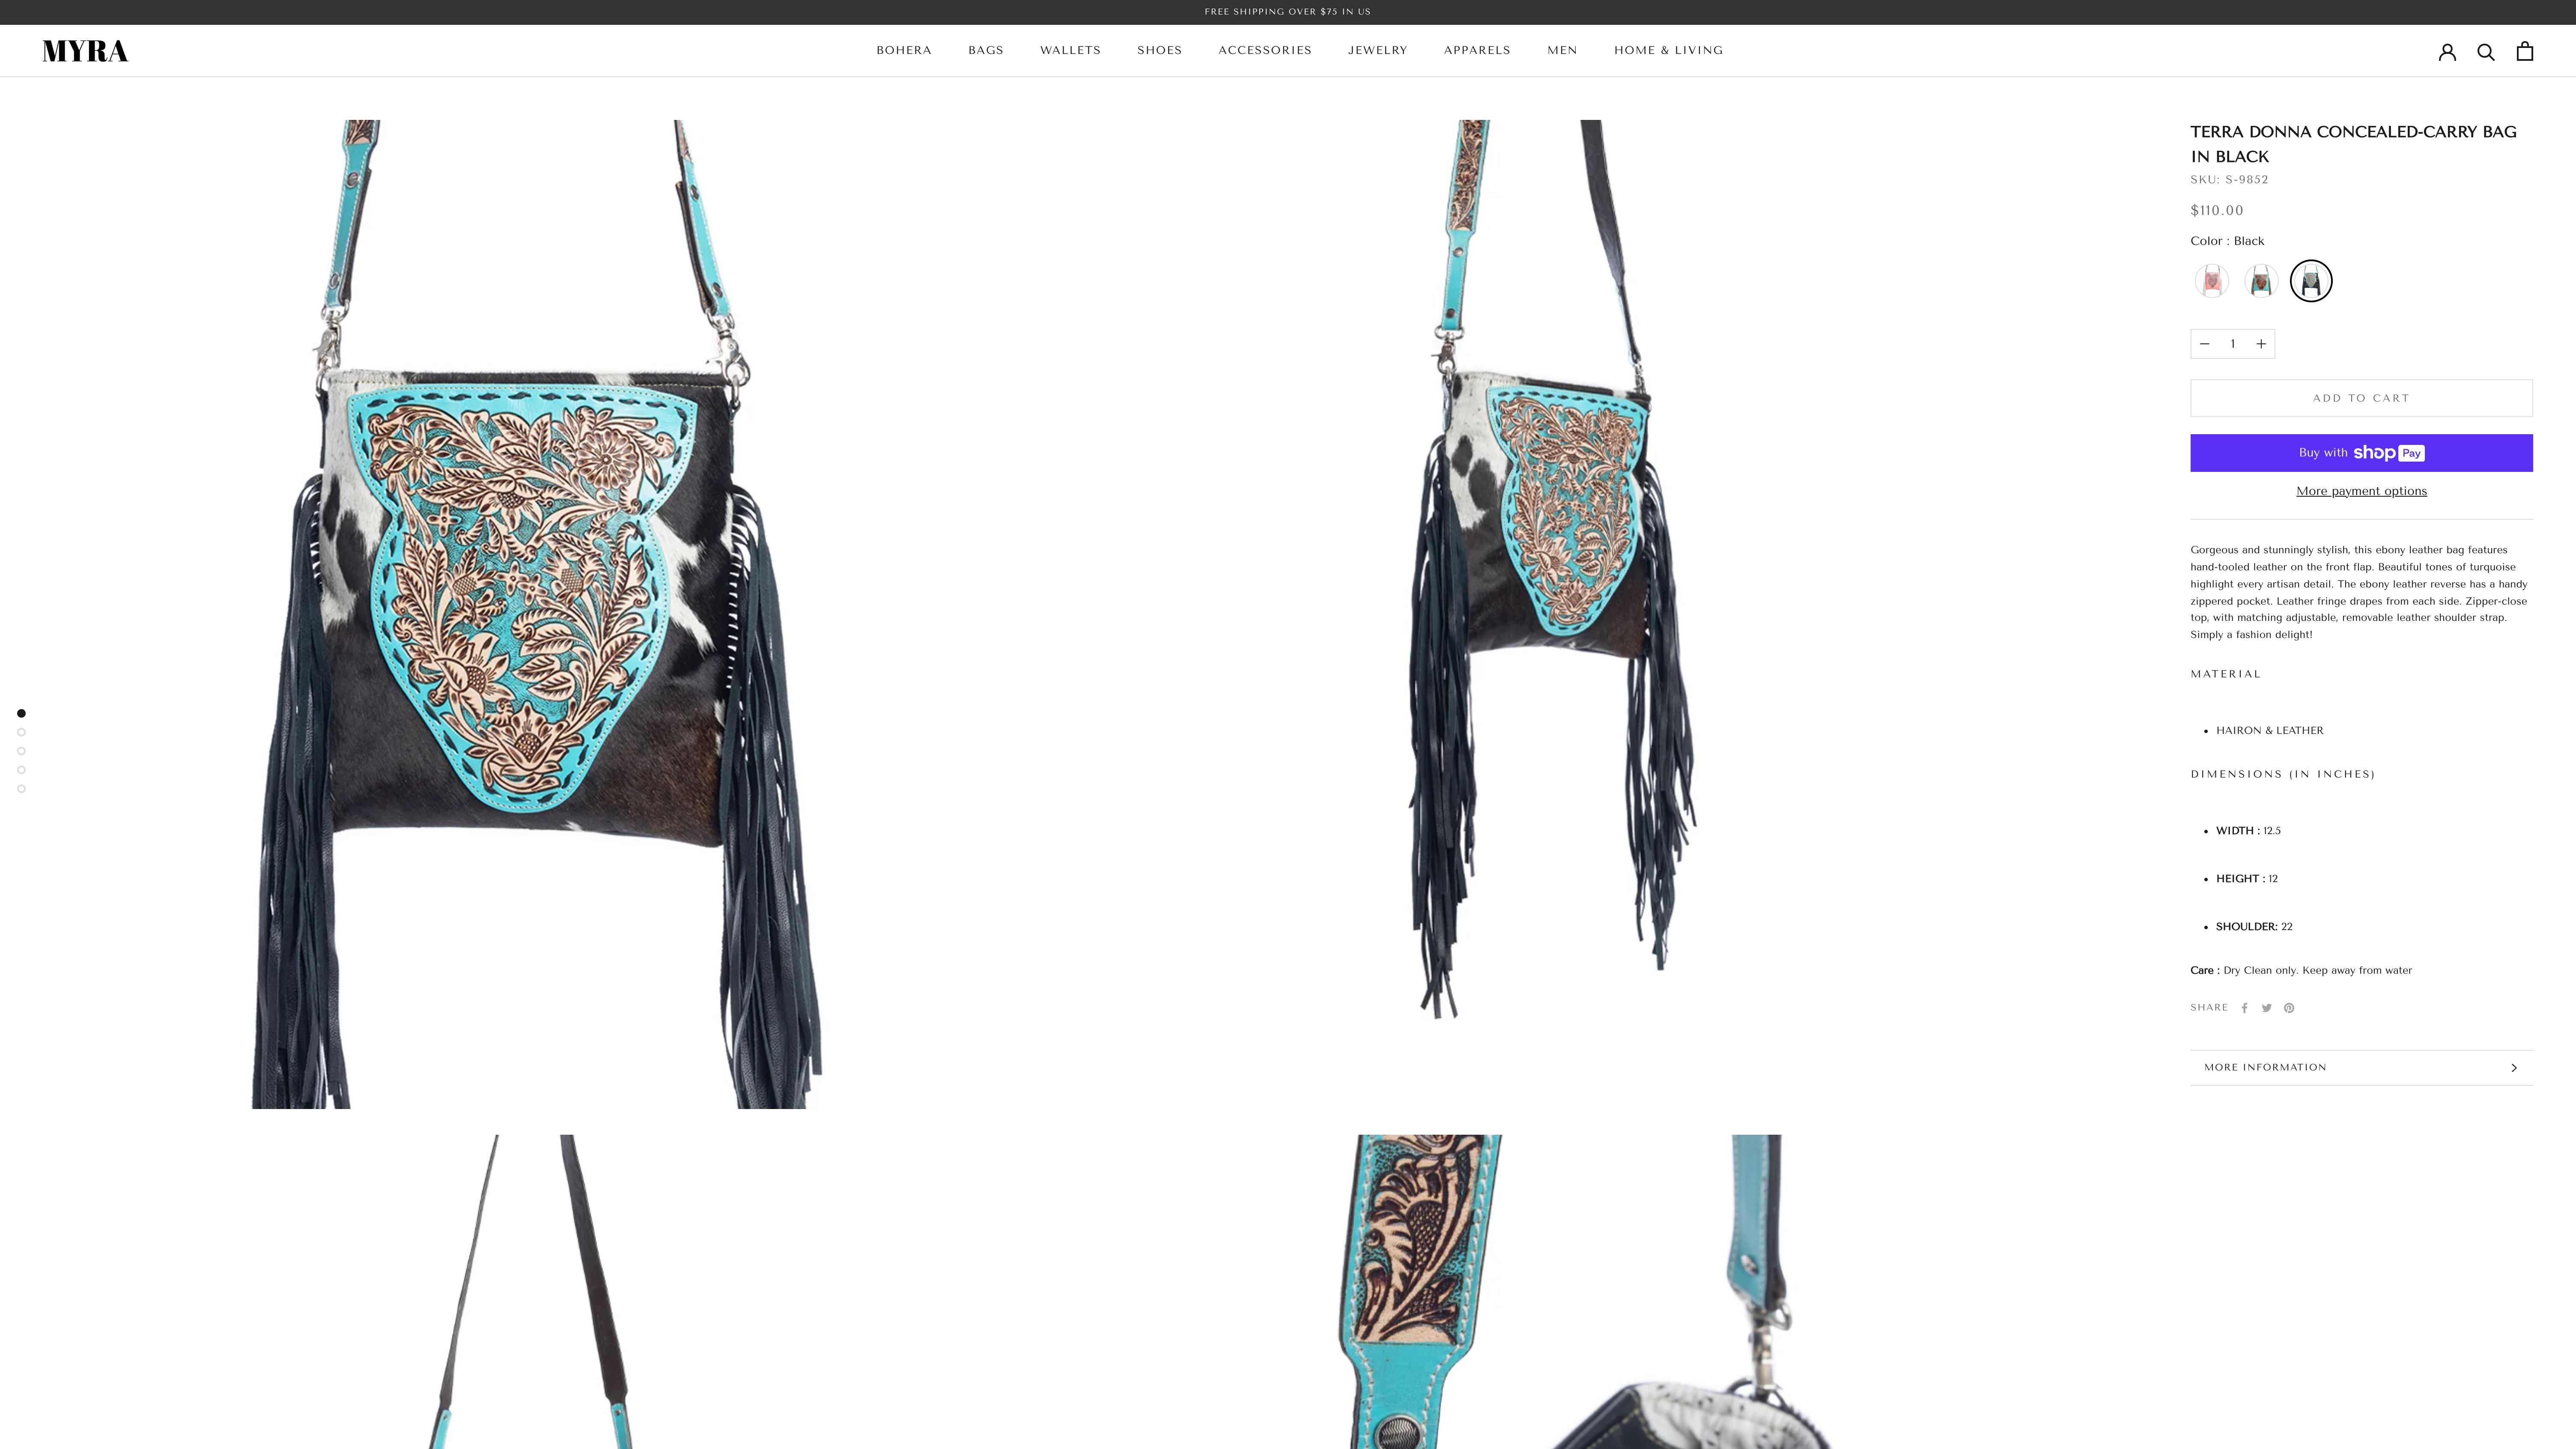Viewport: 2576px width, 1449px height.
Task: Jump to third image dot indicator
Action: point(21,751)
